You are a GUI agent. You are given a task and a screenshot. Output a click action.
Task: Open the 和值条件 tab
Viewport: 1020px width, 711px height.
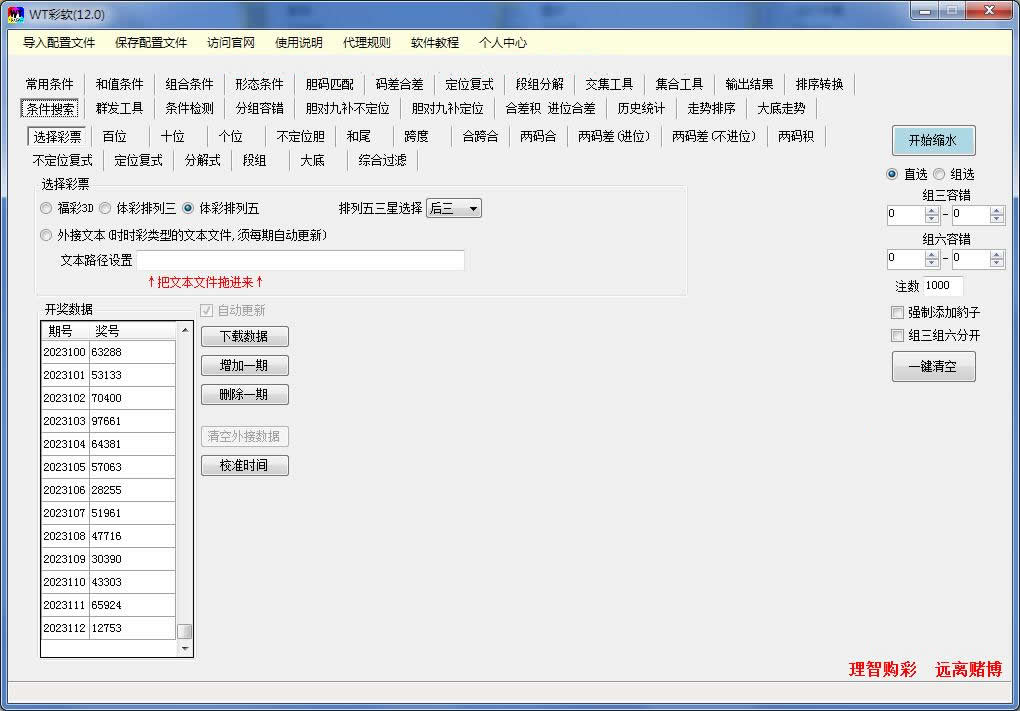[119, 84]
